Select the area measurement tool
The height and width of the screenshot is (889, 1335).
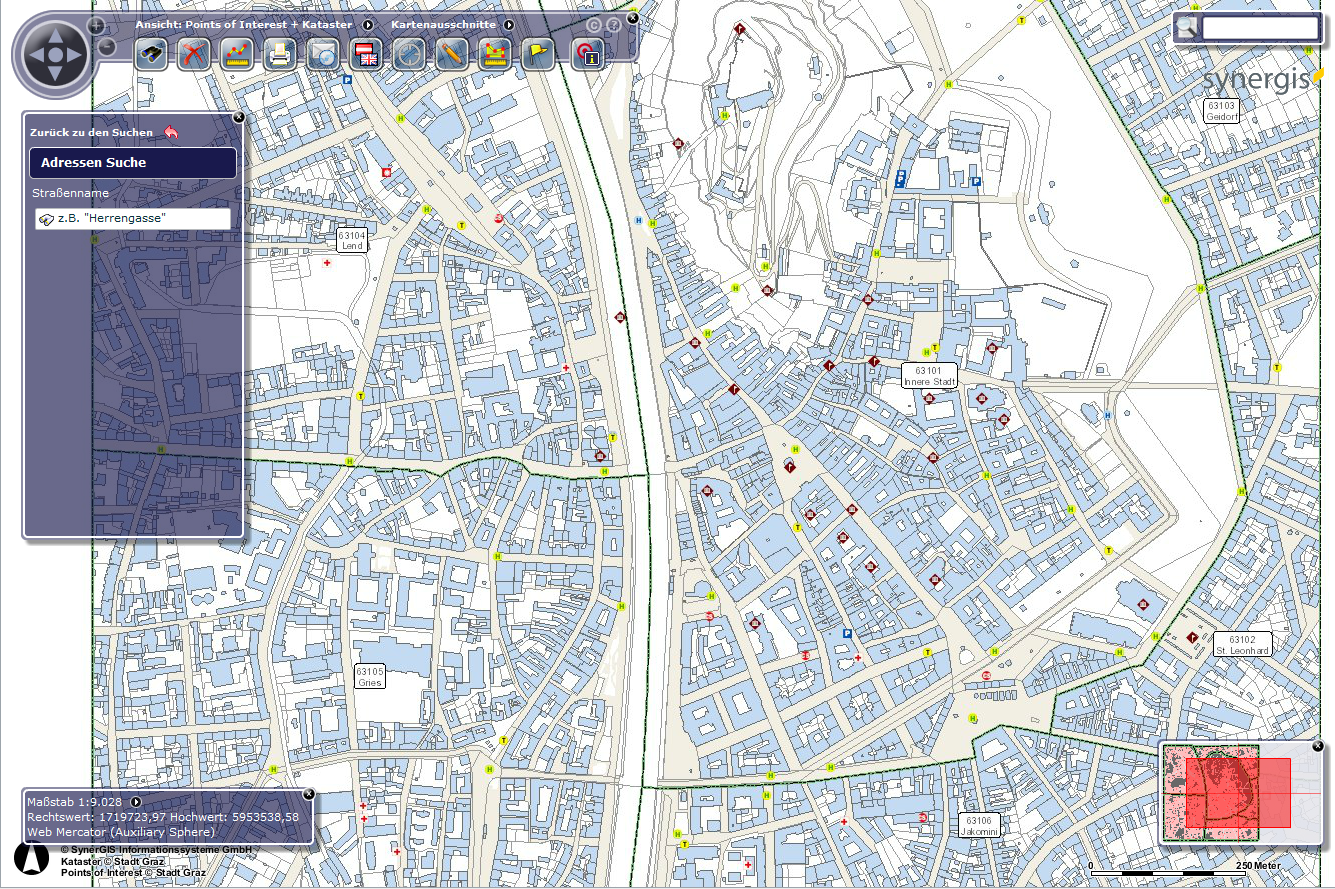(495, 55)
